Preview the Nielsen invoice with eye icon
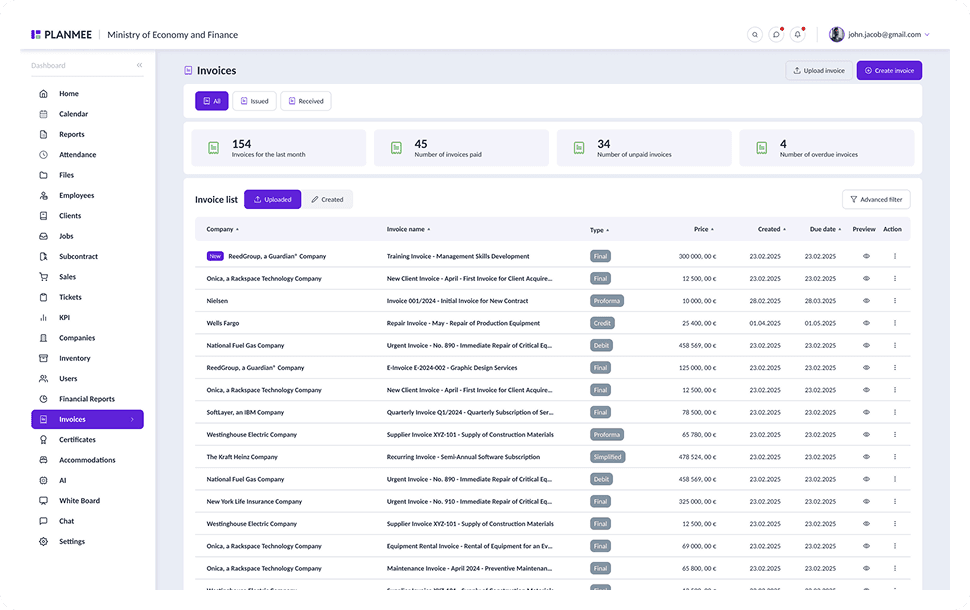The height and width of the screenshot is (610, 970). [866, 301]
